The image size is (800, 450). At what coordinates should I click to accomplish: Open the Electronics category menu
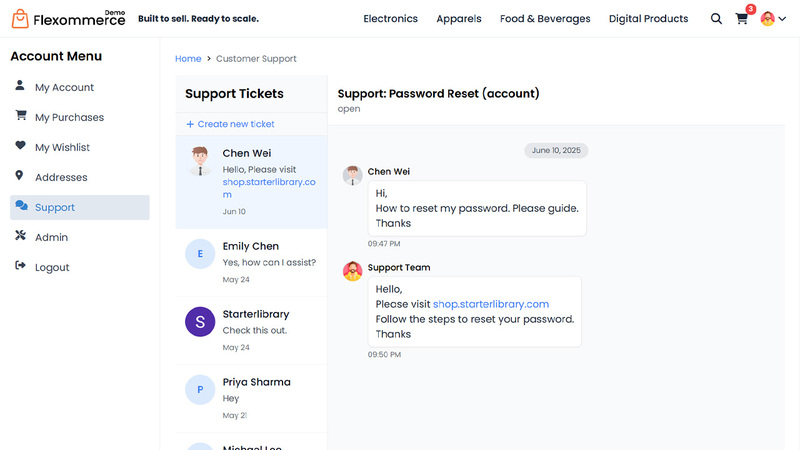point(390,19)
